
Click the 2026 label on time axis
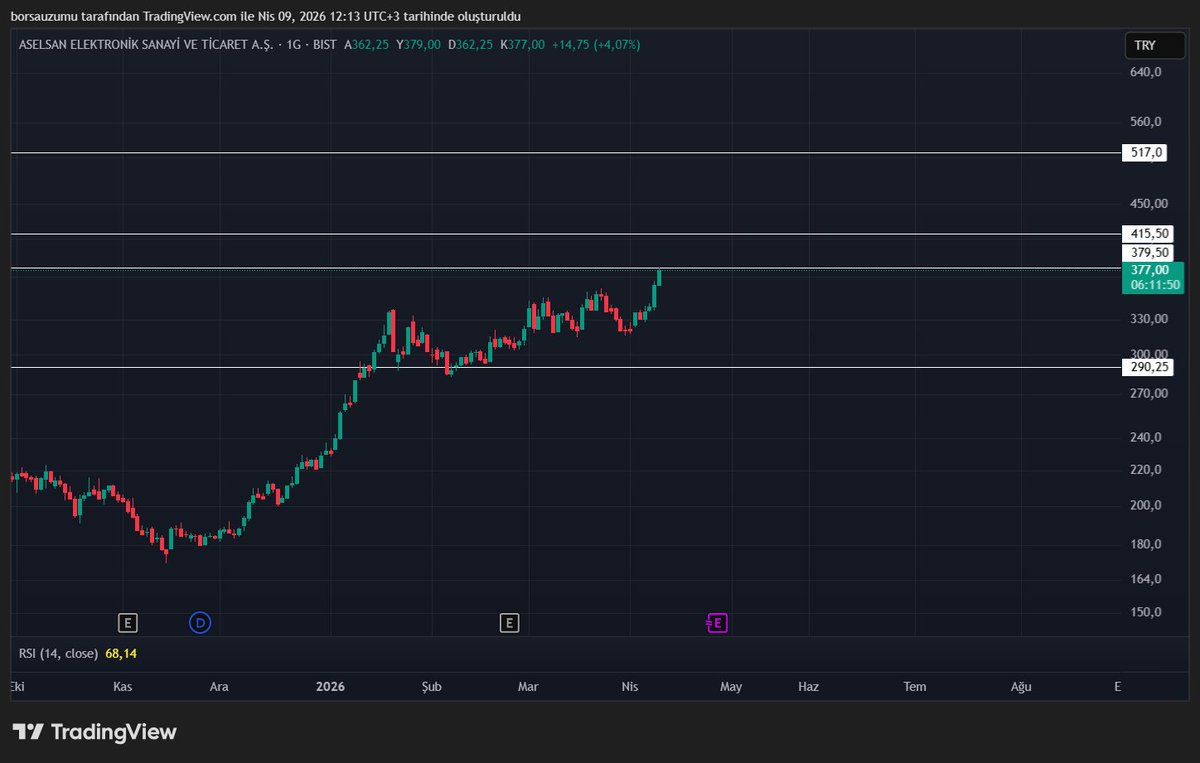(x=330, y=686)
